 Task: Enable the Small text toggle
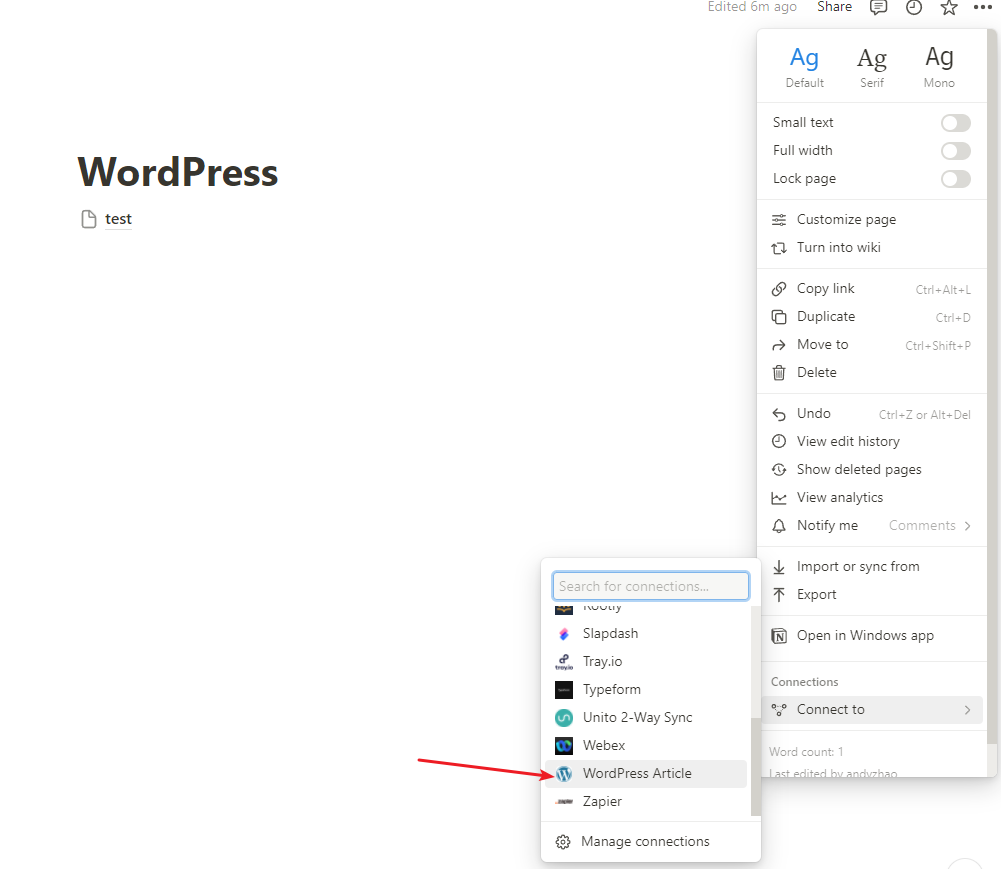click(x=955, y=123)
